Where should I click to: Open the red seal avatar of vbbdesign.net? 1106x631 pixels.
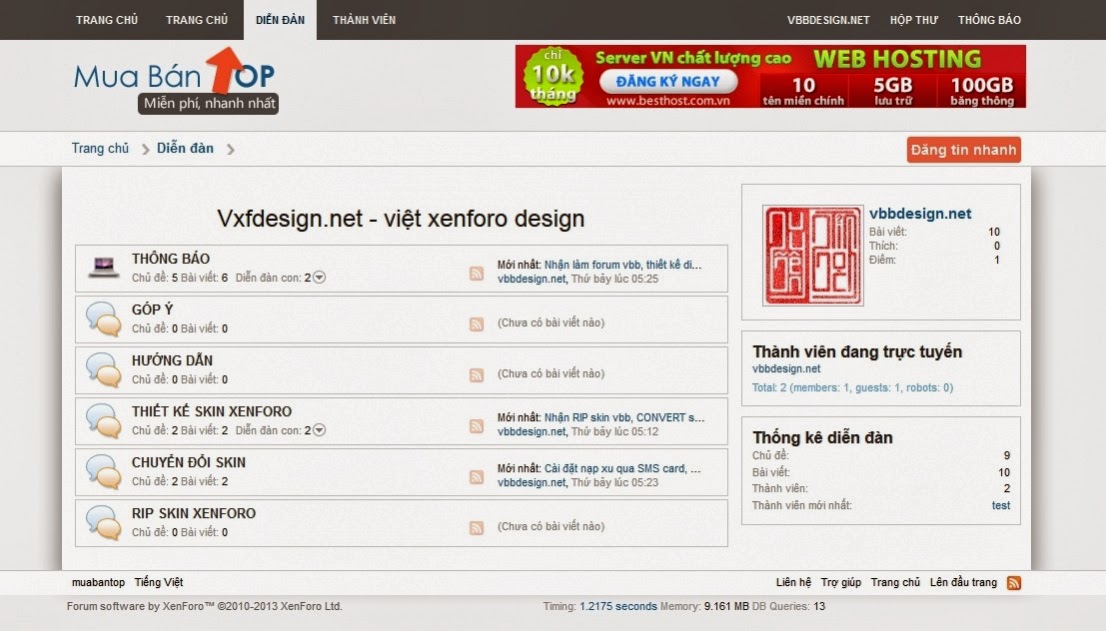coord(813,255)
